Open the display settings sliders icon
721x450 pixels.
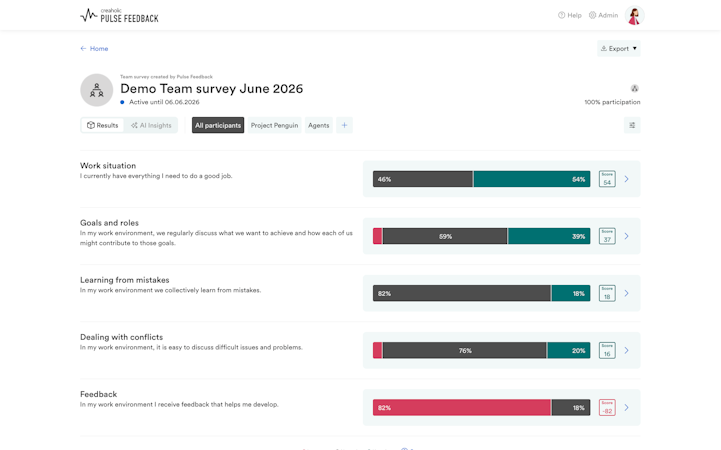tap(632, 125)
